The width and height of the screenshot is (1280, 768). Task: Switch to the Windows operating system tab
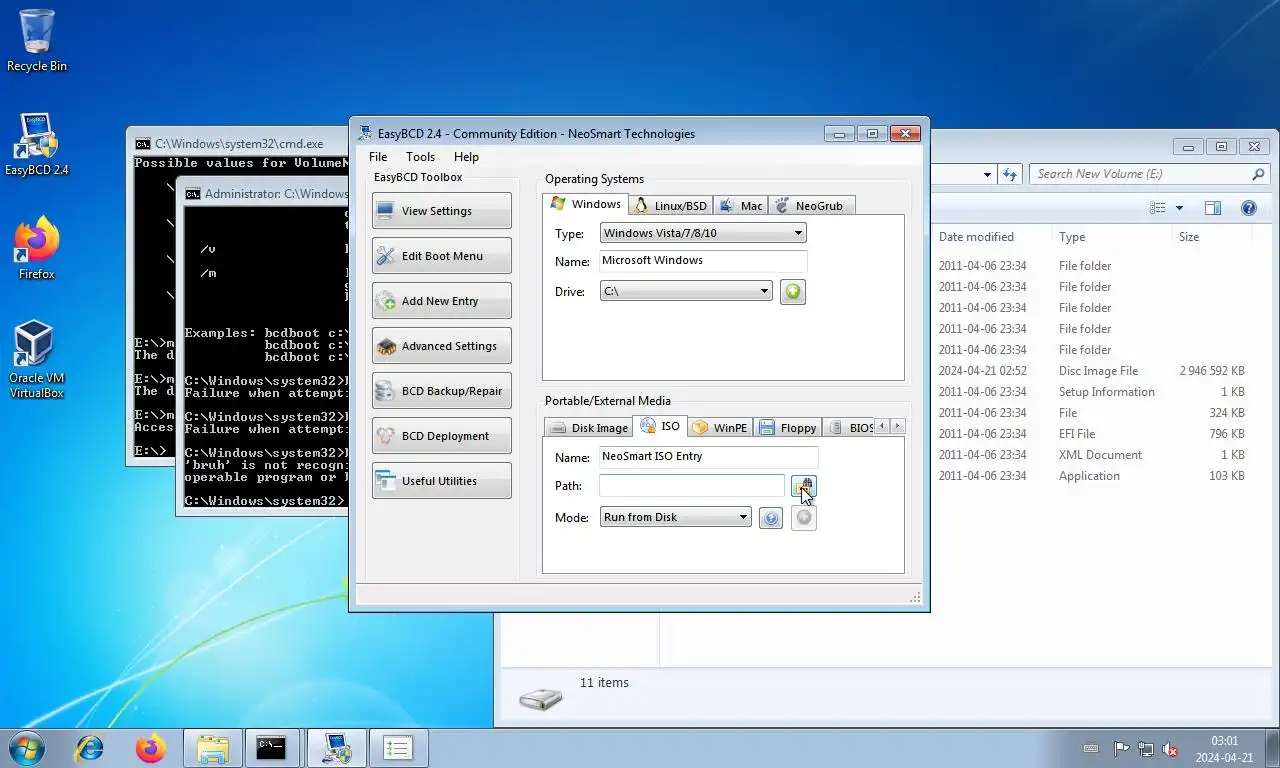(x=586, y=204)
